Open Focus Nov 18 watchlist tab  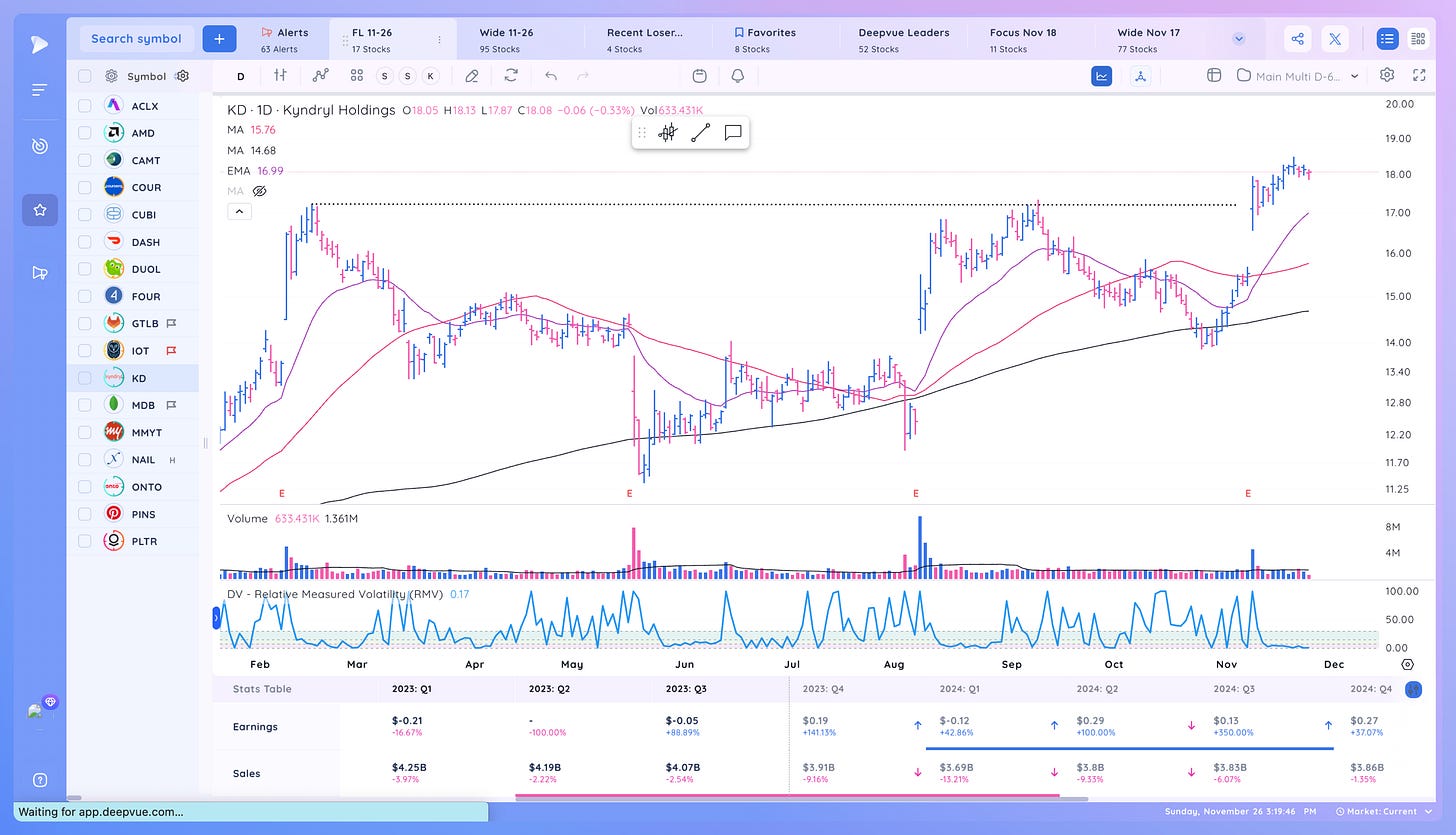click(x=1033, y=40)
